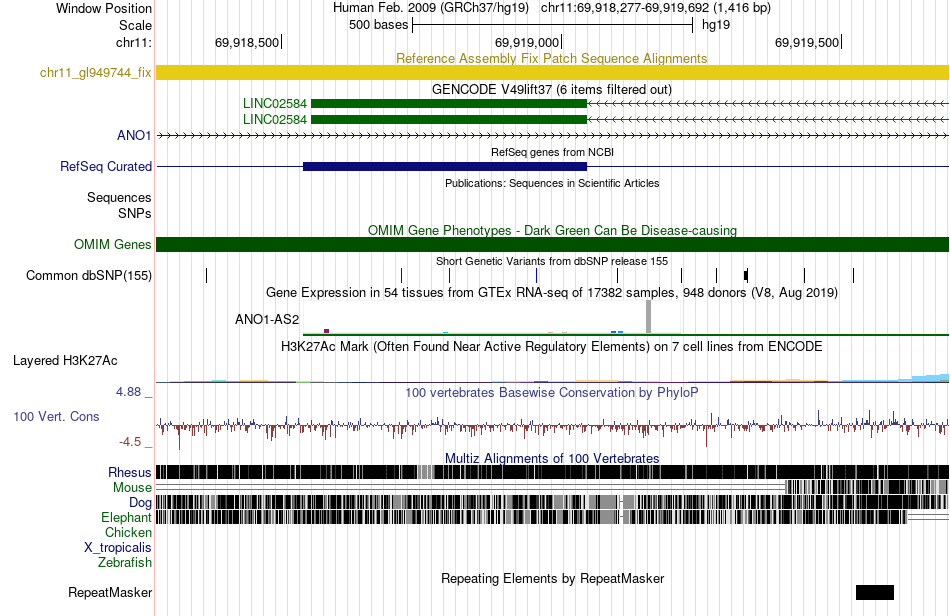Click the Common dbSNP(155) track label

tap(89, 276)
